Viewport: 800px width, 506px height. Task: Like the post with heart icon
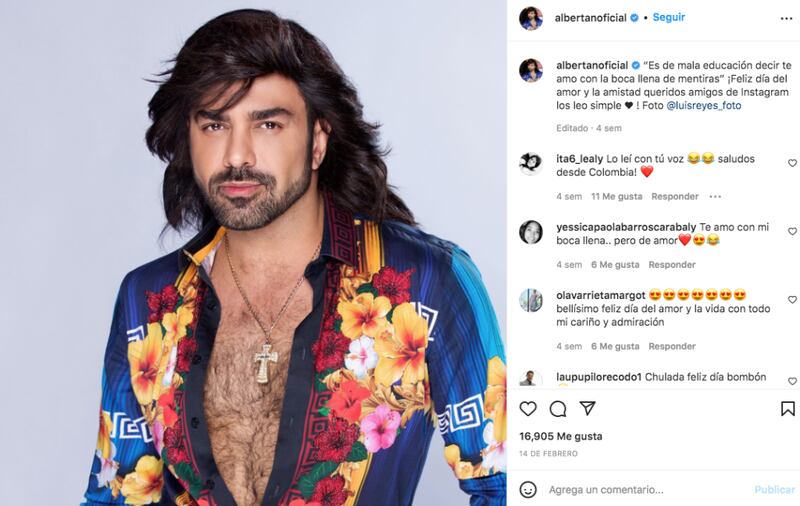pyautogui.click(x=528, y=409)
